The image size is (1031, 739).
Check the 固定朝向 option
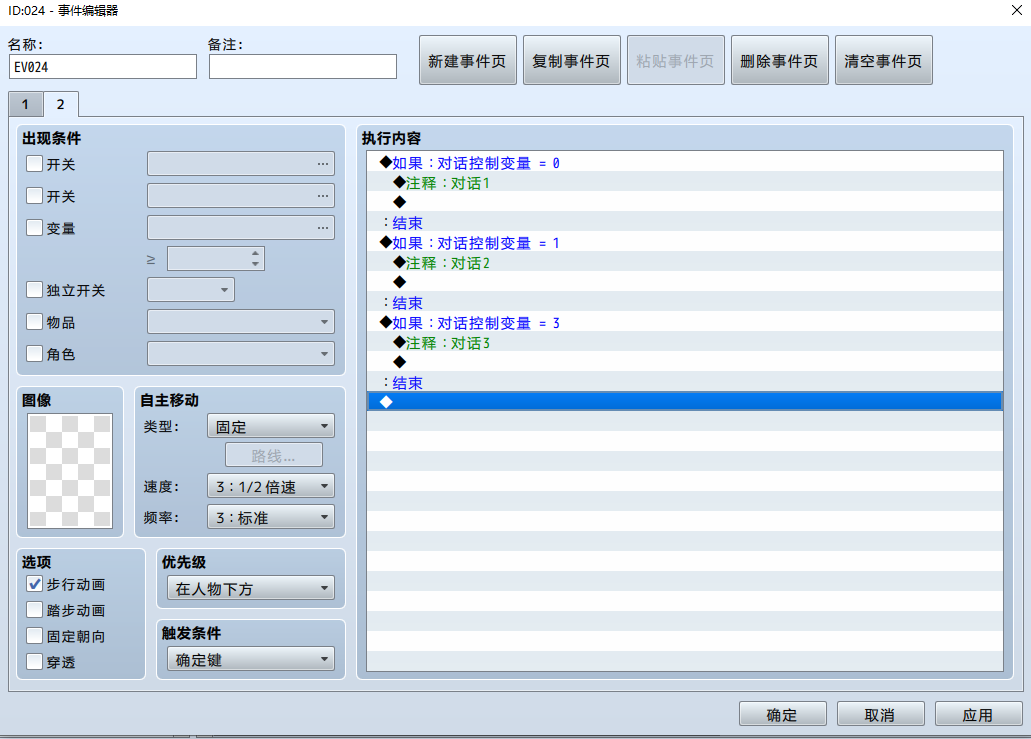click(34, 636)
